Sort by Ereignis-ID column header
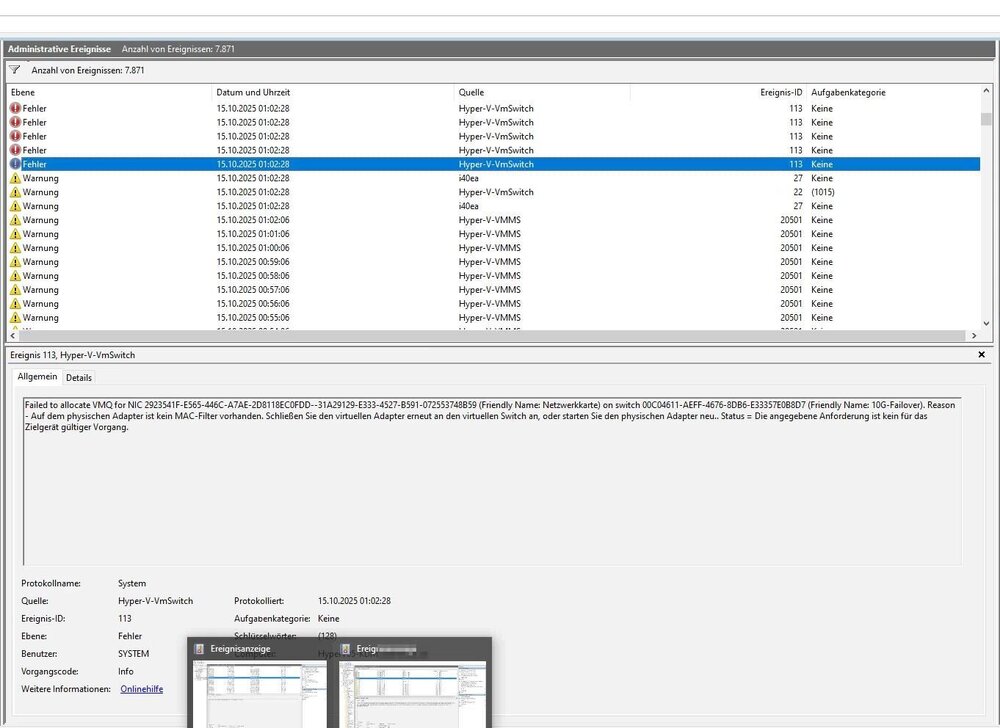 [x=781, y=93]
